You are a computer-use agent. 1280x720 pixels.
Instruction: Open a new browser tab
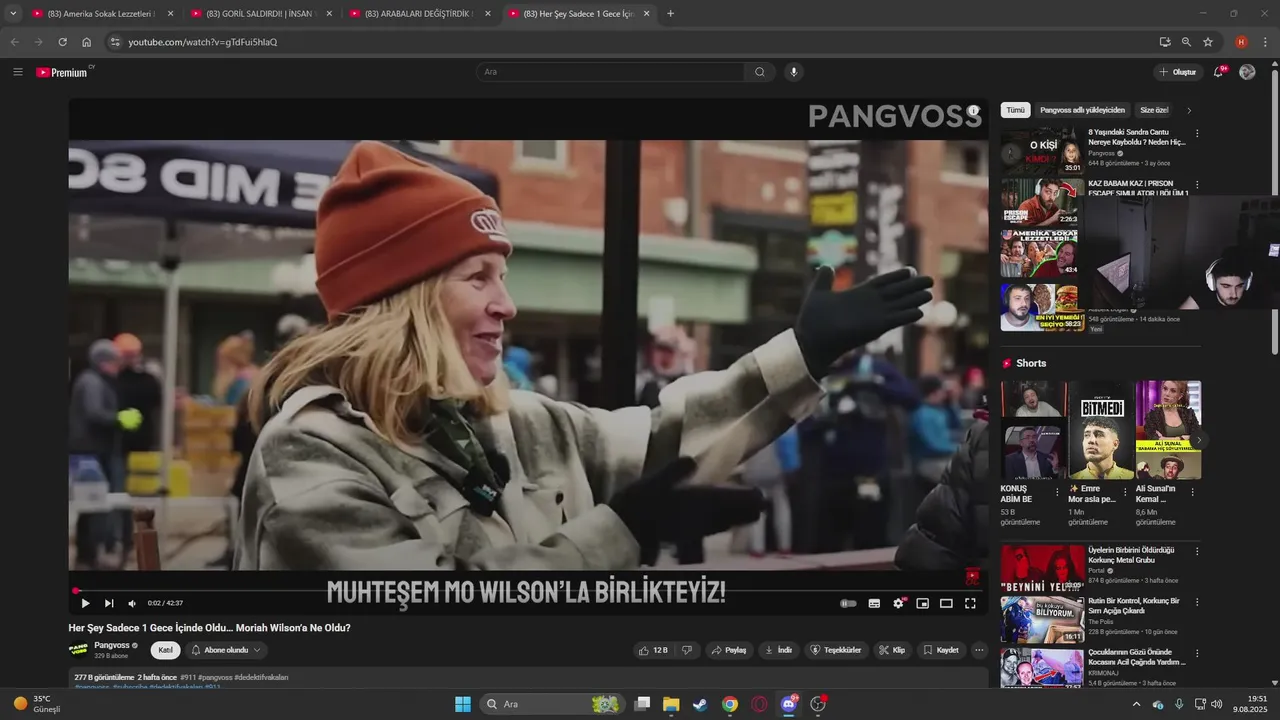coord(670,14)
